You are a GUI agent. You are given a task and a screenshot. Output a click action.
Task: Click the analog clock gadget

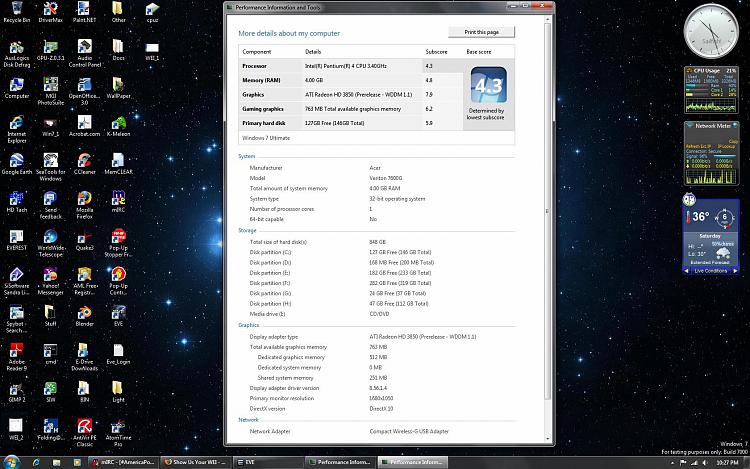[x=711, y=31]
